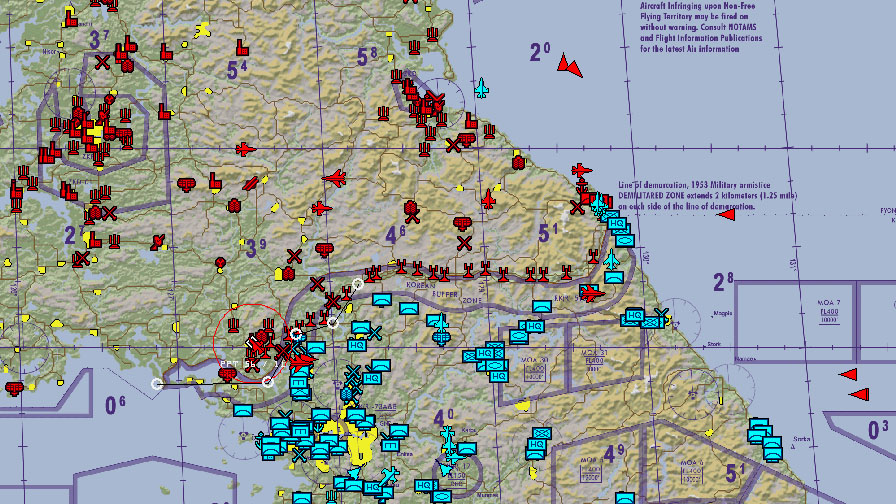Click the KOREAN map label

420,285
